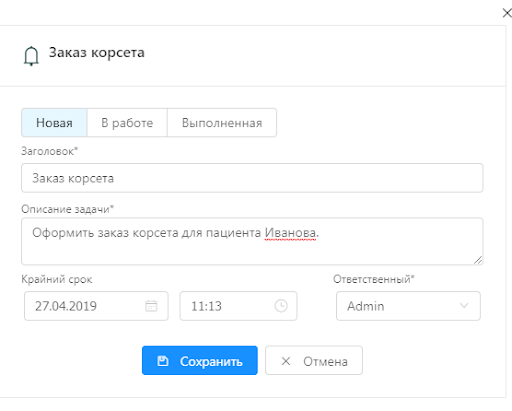This screenshot has height=411, width=512.
Task: Set the status to В работе
Action: tap(127, 123)
